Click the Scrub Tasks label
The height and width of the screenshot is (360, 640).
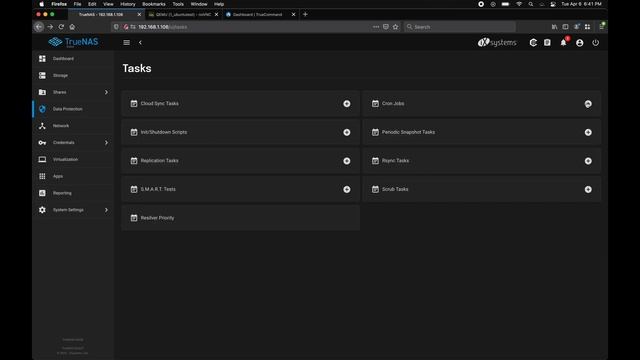395,189
